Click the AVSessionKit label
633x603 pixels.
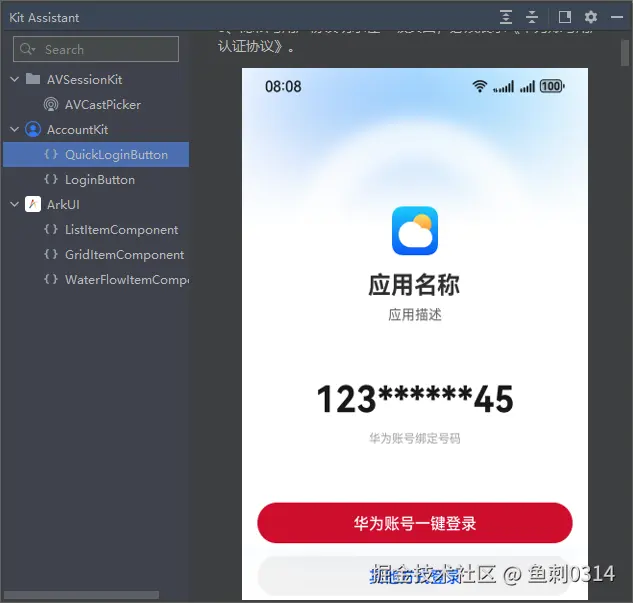84,80
